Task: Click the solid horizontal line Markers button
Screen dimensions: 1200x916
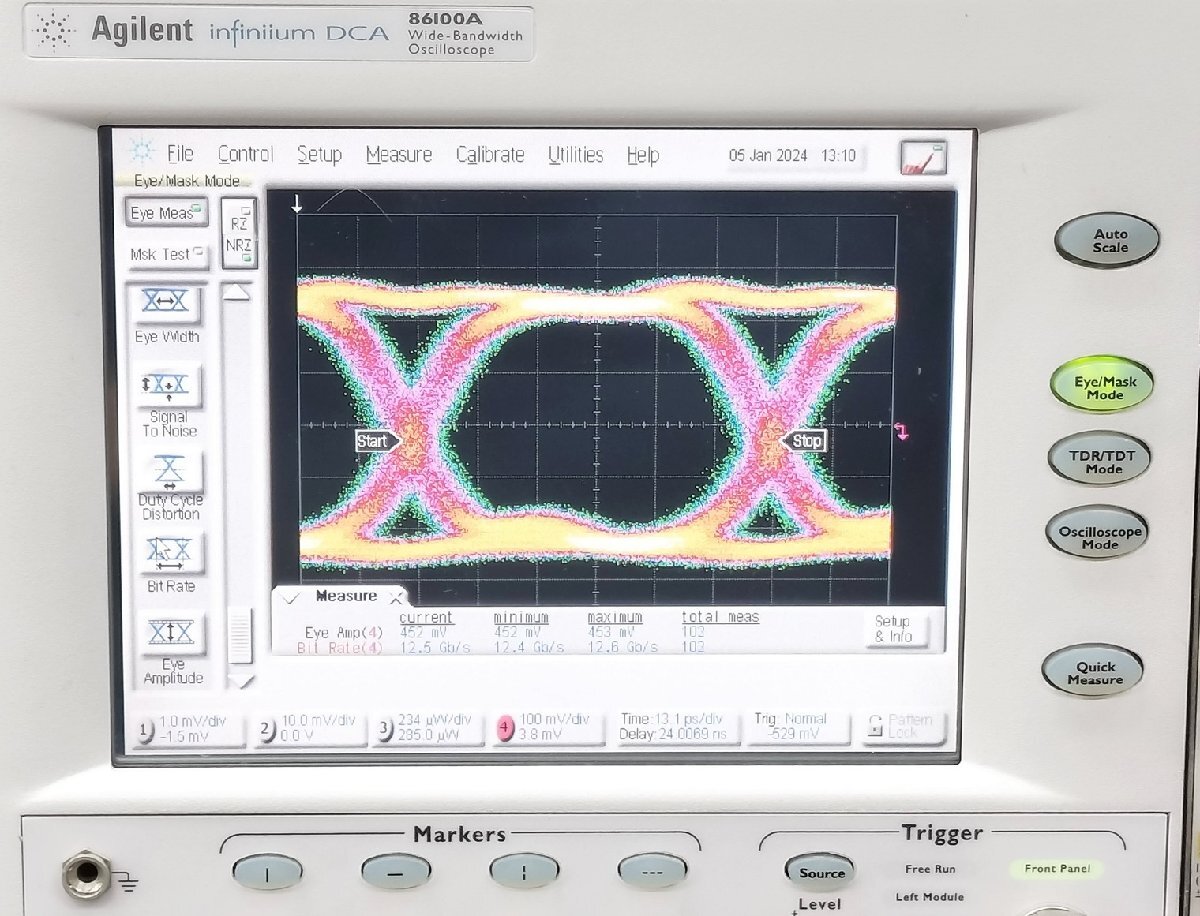Action: click(x=396, y=873)
